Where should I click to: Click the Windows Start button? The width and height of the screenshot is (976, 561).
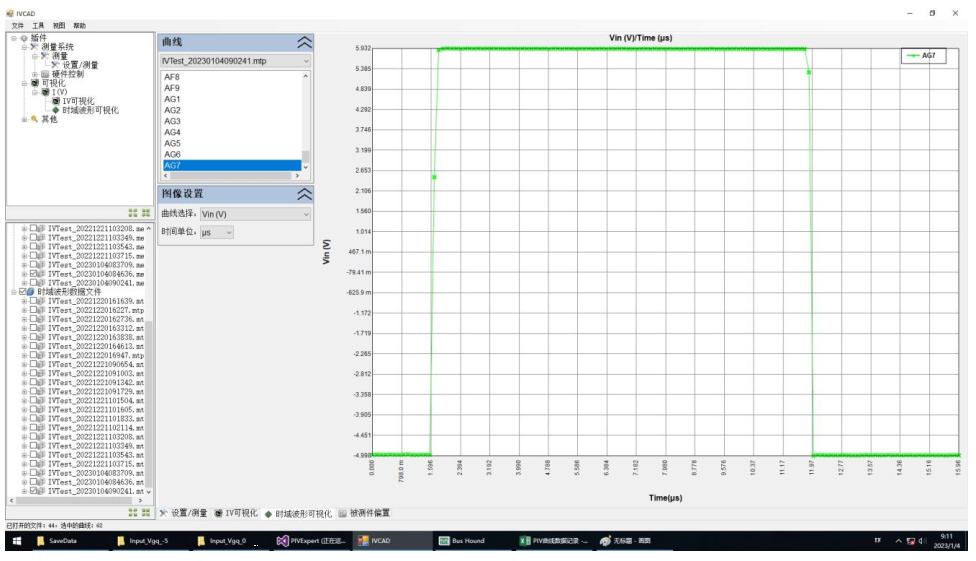click(15, 541)
